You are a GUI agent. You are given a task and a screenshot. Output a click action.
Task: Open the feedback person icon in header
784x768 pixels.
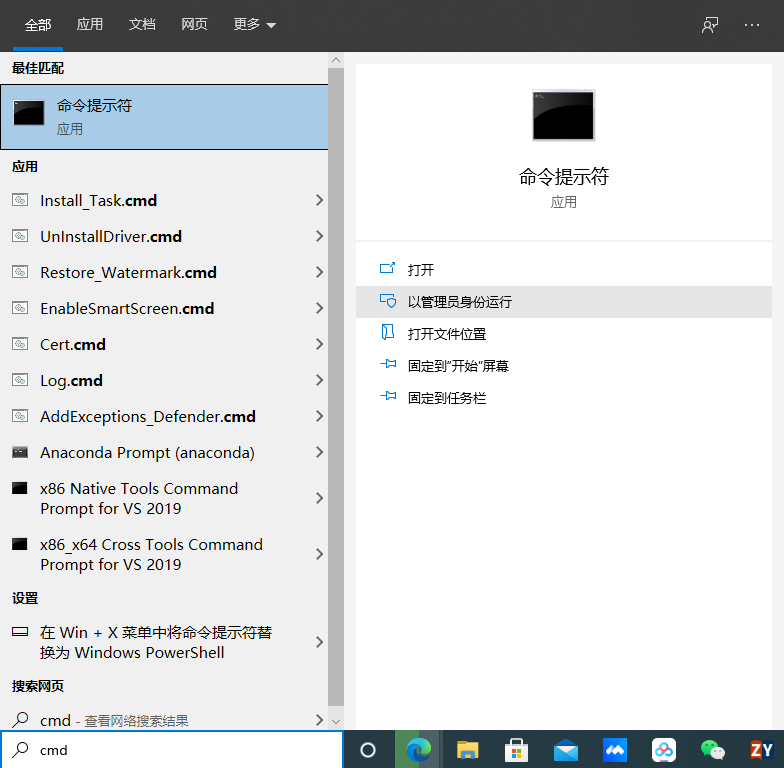click(710, 25)
